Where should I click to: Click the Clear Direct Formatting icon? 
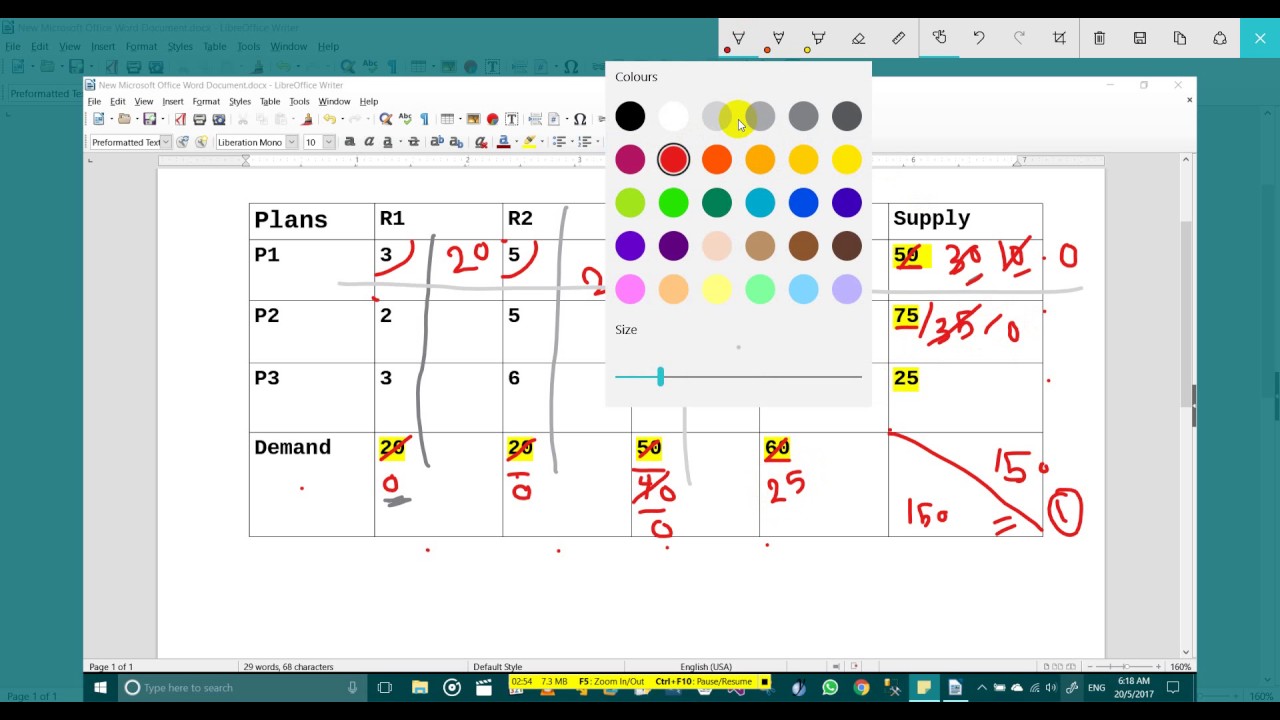481,142
